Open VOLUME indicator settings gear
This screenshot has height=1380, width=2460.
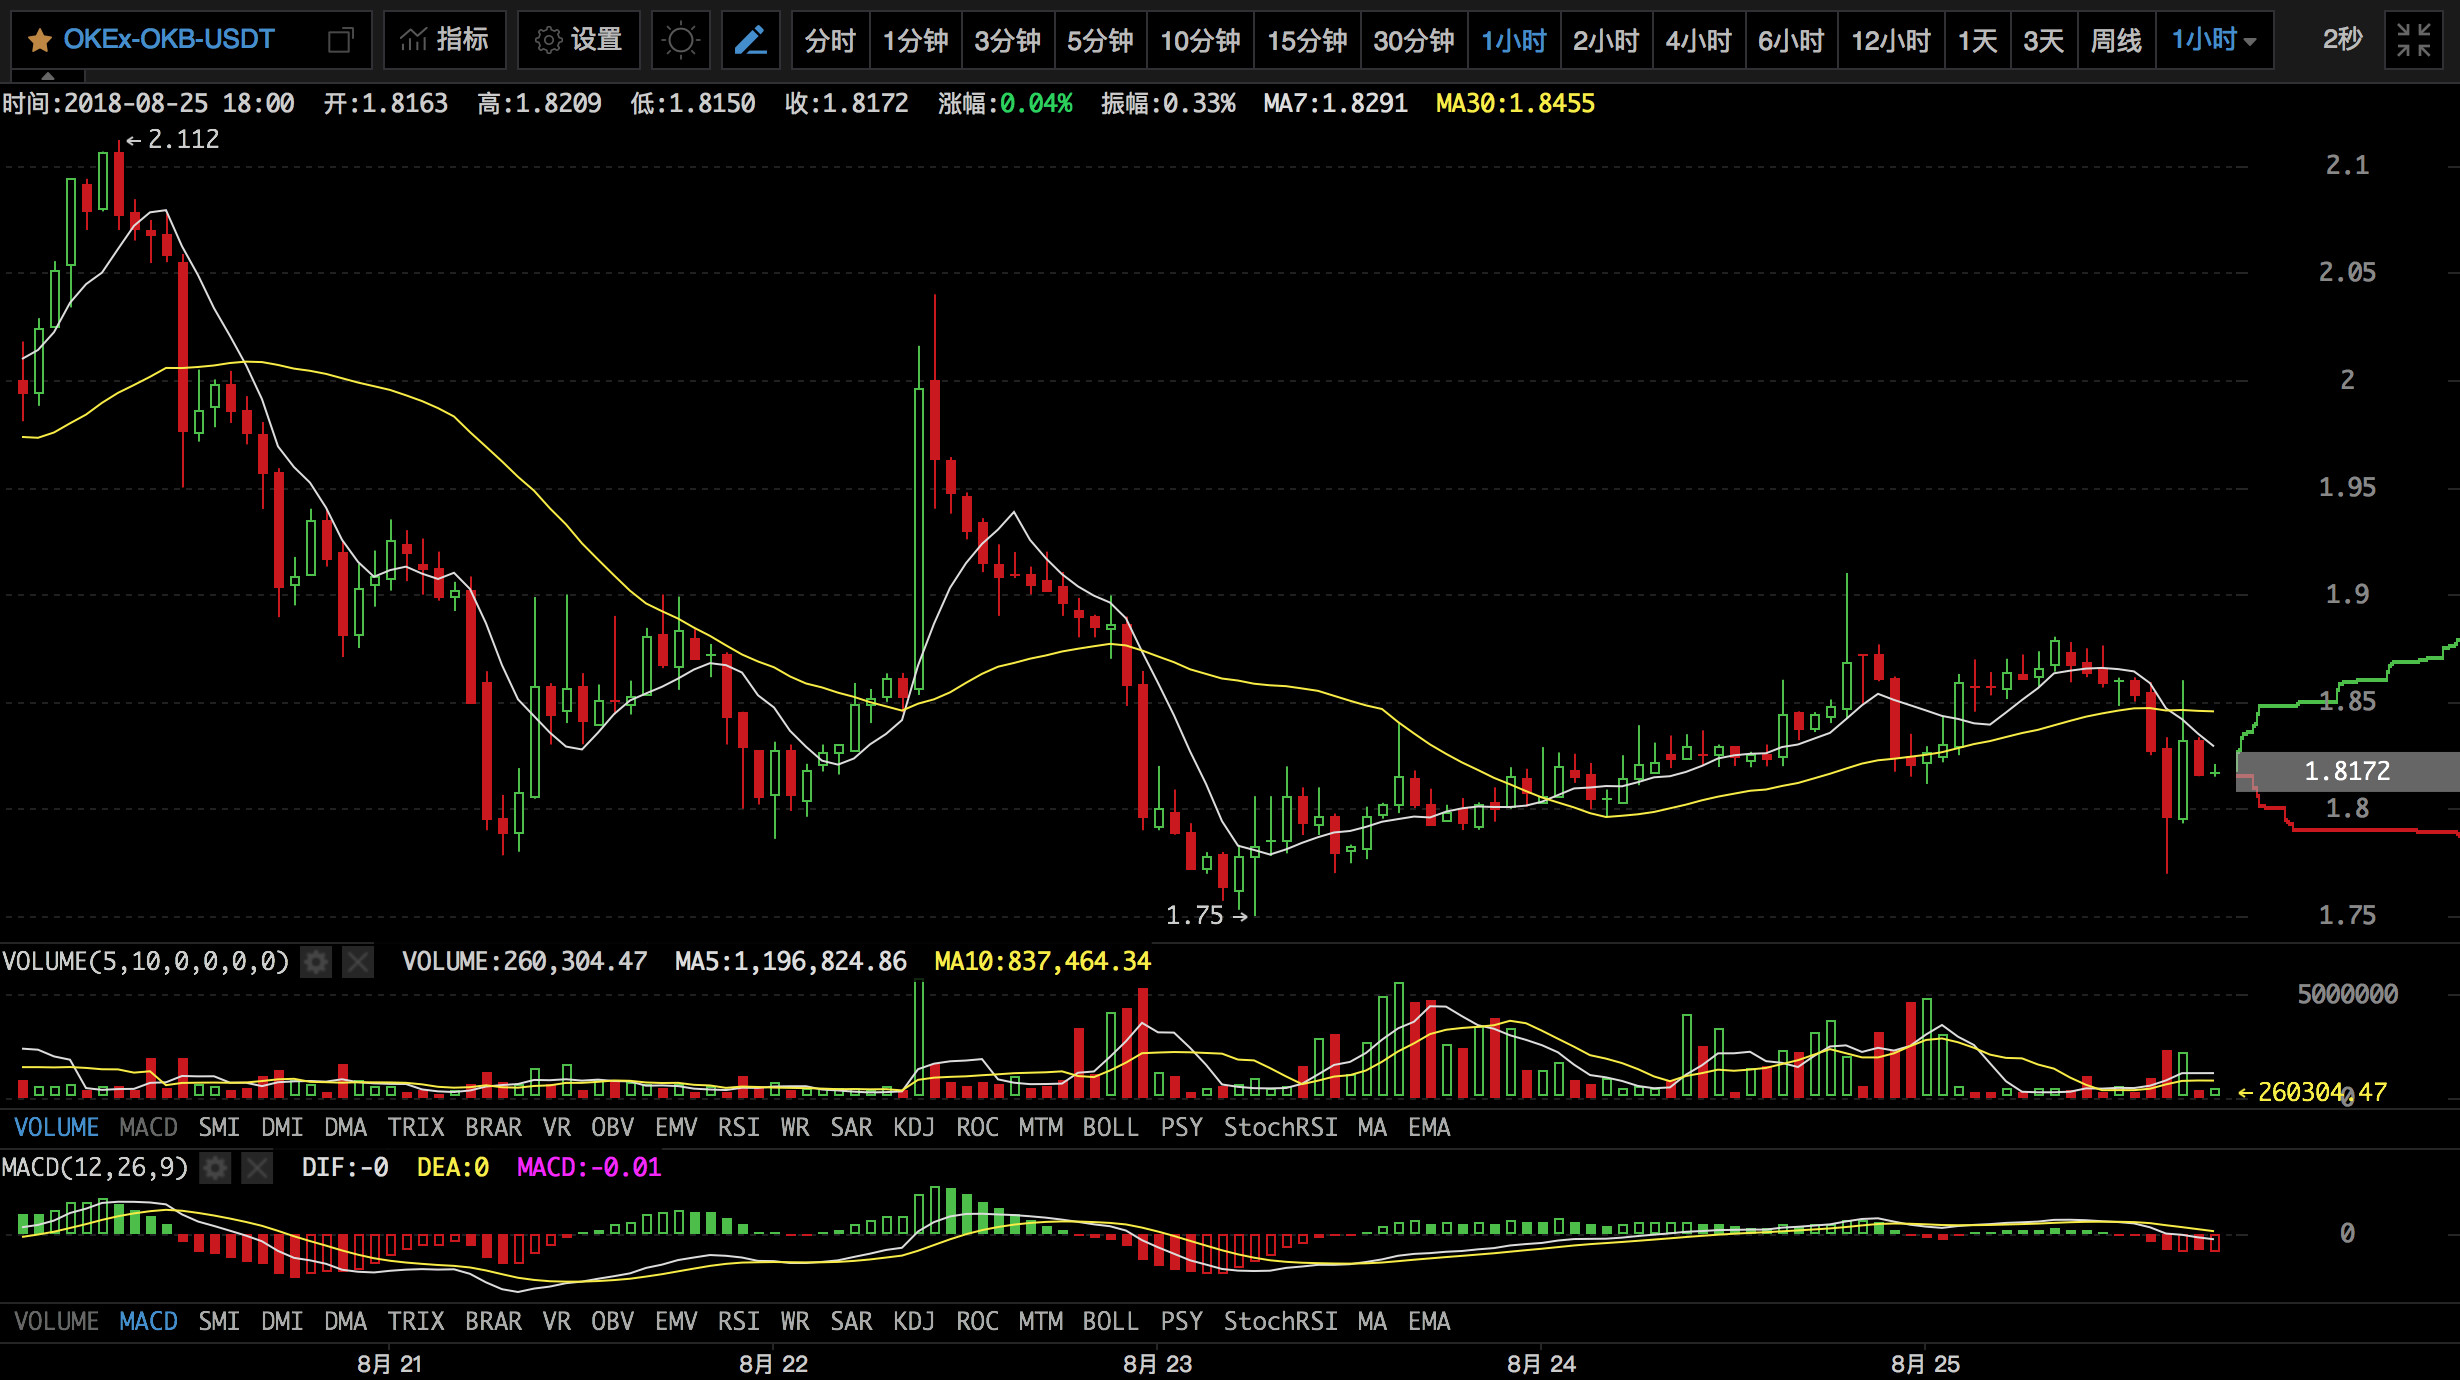click(316, 962)
